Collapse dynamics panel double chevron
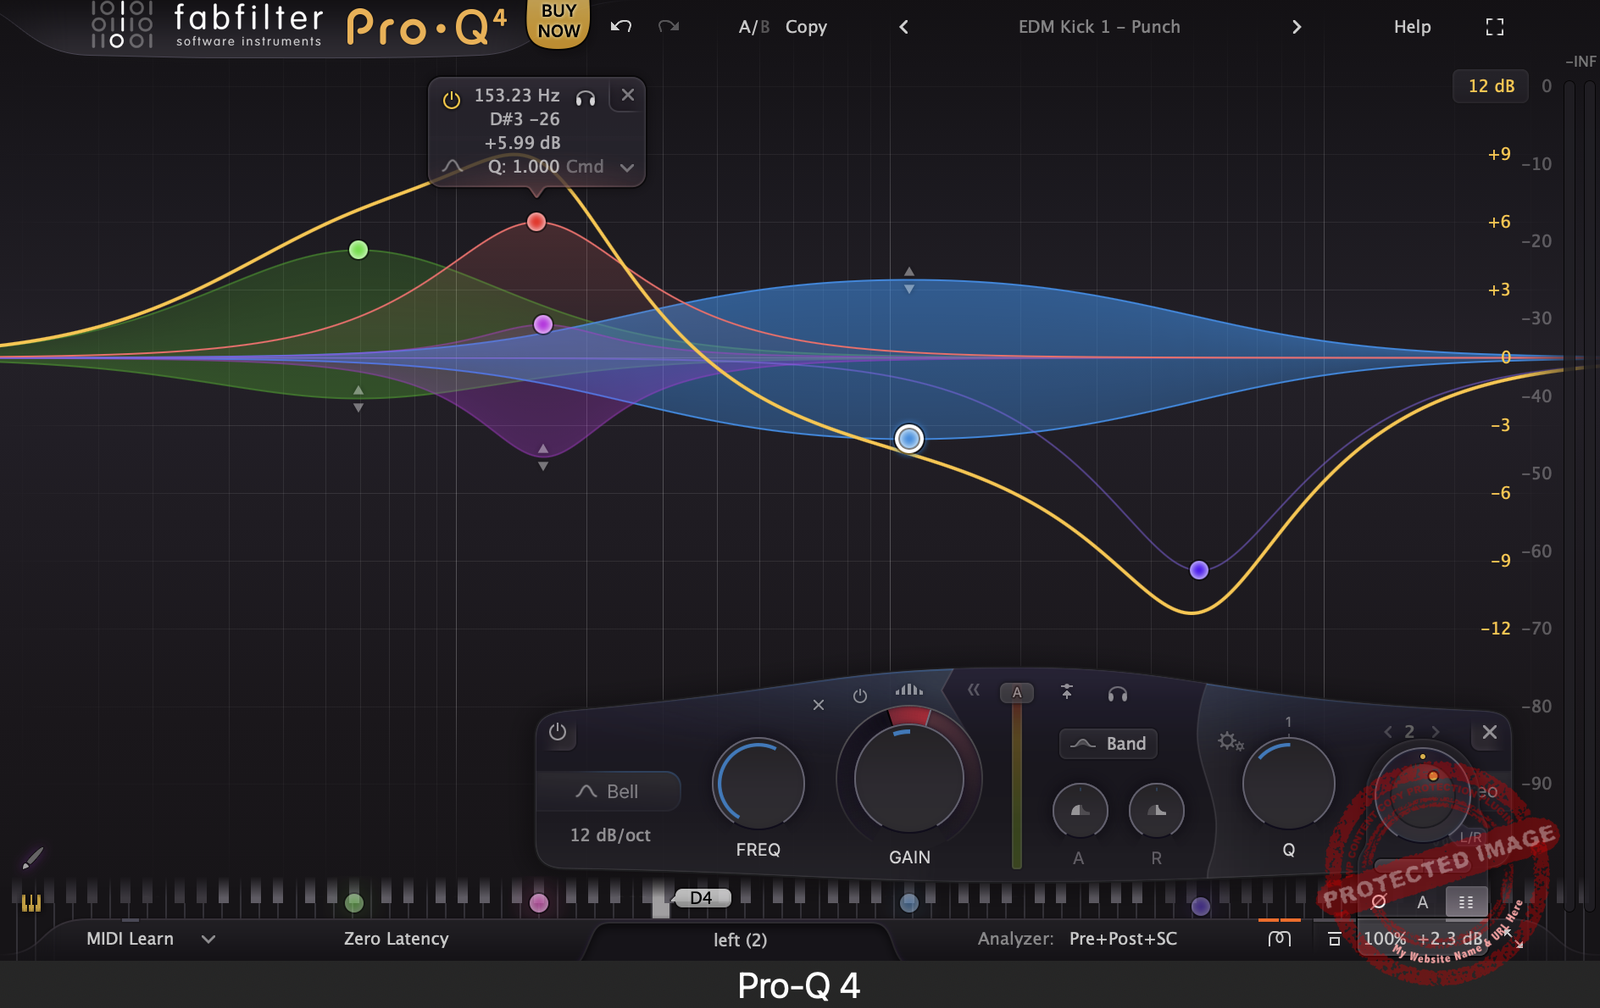The height and width of the screenshot is (1008, 1600). [x=973, y=690]
